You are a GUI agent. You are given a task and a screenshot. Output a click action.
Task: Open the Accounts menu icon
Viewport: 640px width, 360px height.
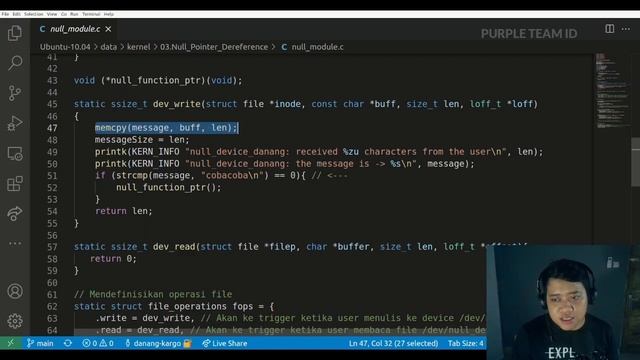tap(15, 291)
